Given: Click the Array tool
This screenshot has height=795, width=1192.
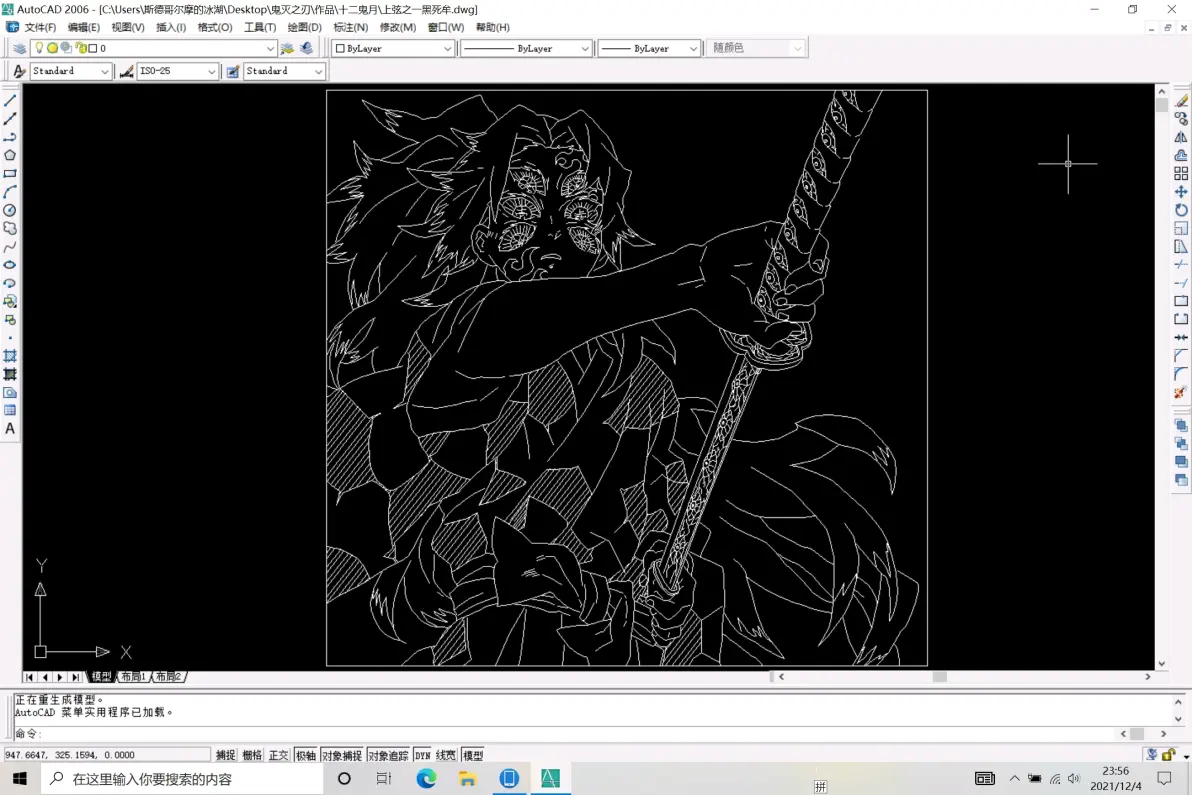Looking at the screenshot, I should click(1181, 174).
